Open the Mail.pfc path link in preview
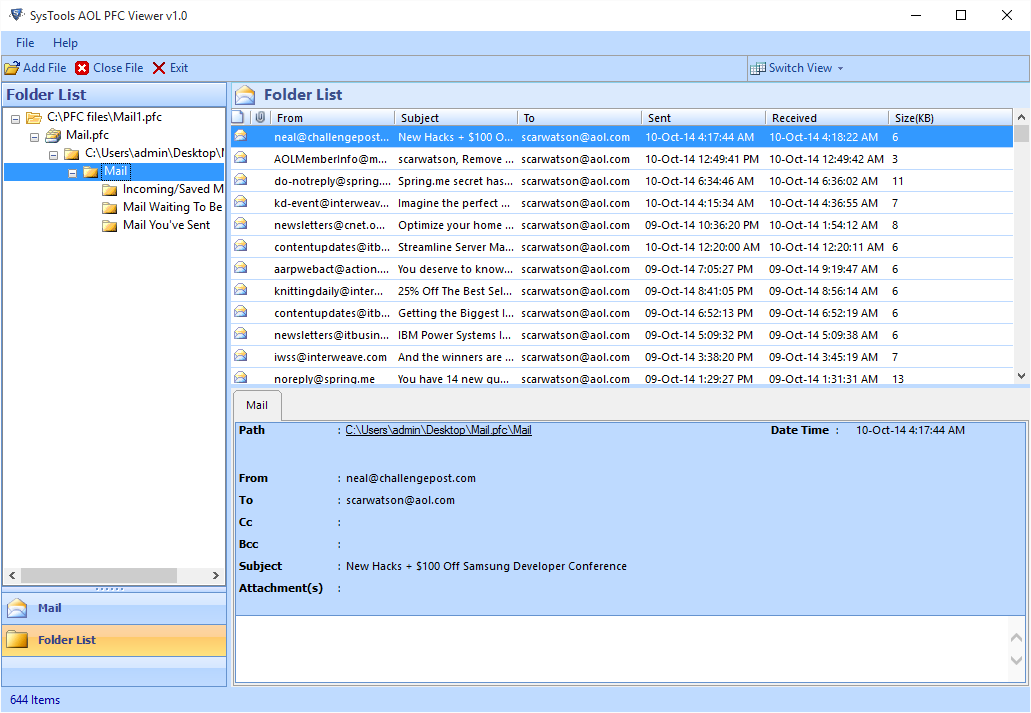Viewport: 1031px width, 713px height. (438, 430)
